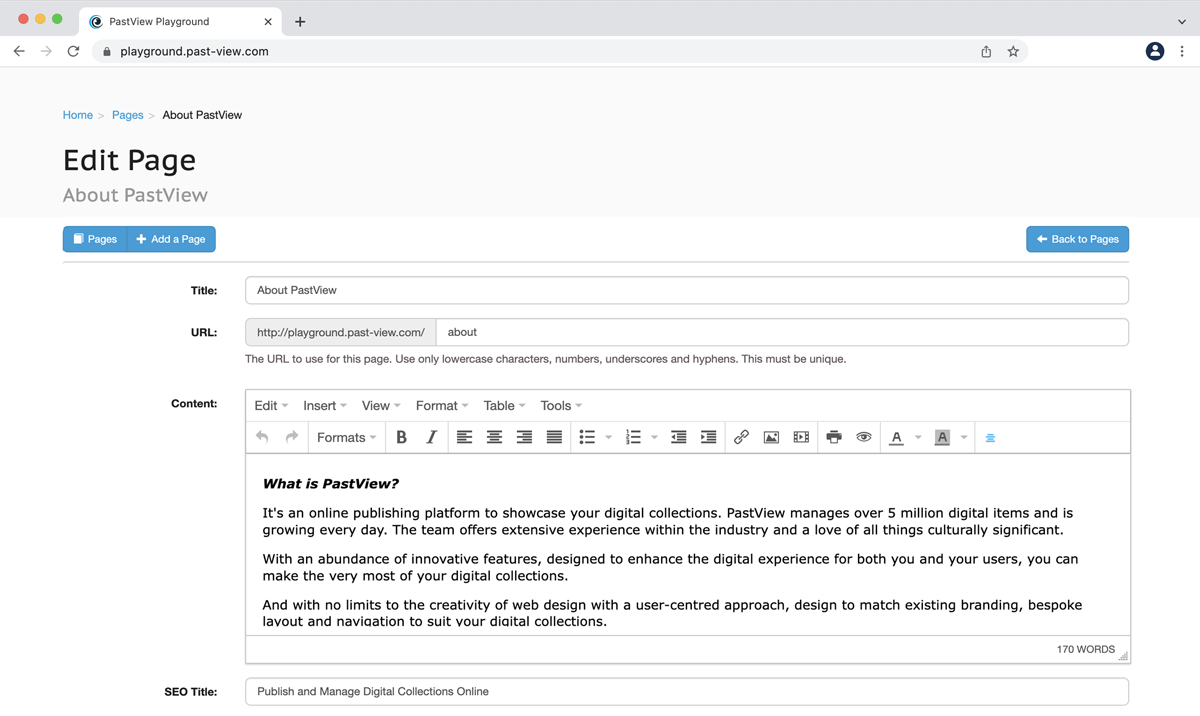Click the Back to Pages button
1200x716 pixels.
[1077, 239]
